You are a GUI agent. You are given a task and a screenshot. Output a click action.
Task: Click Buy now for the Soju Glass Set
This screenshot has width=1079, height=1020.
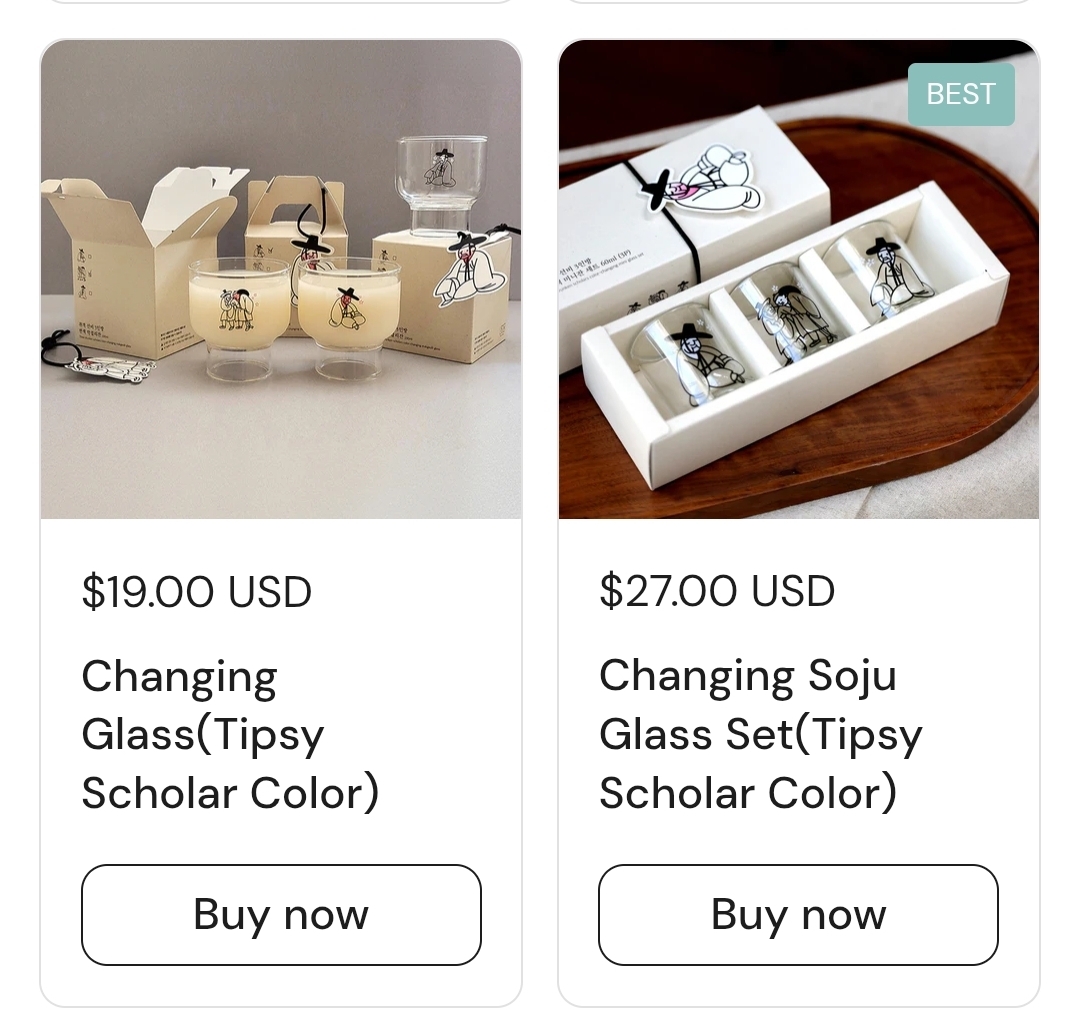[x=798, y=914]
